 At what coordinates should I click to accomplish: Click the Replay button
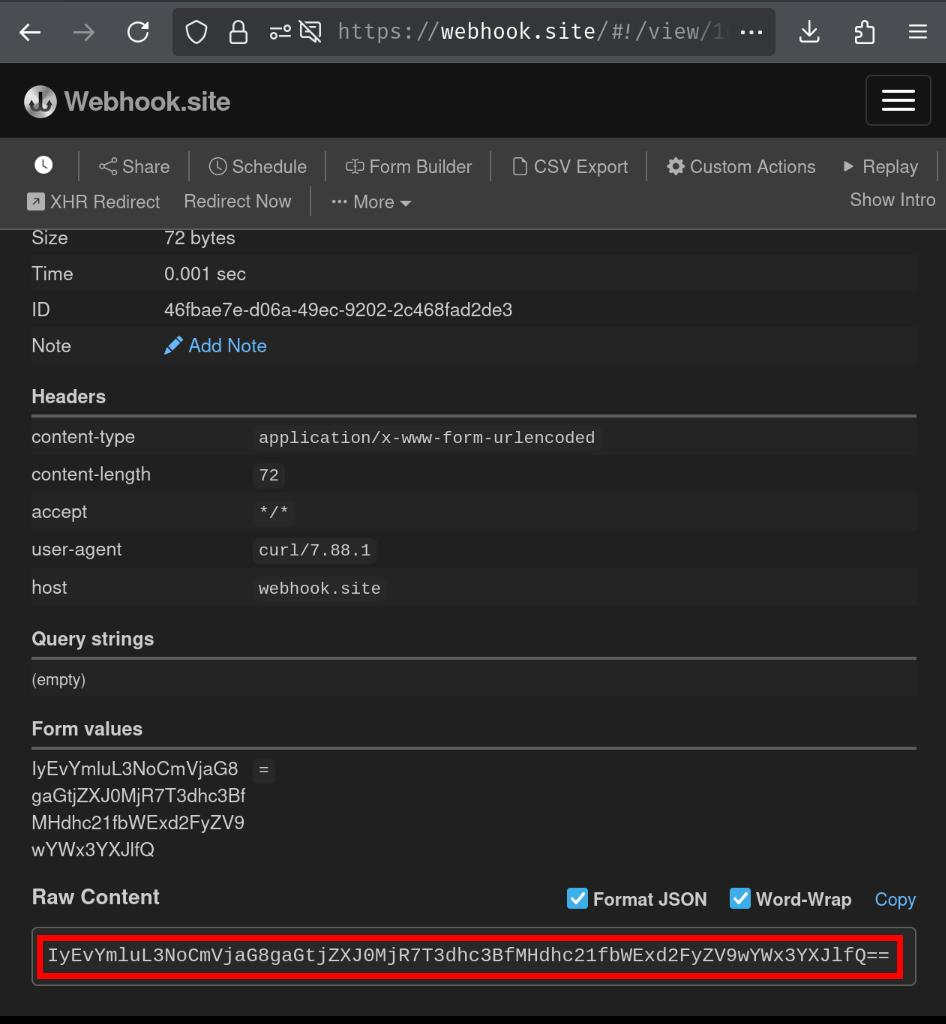[881, 167]
